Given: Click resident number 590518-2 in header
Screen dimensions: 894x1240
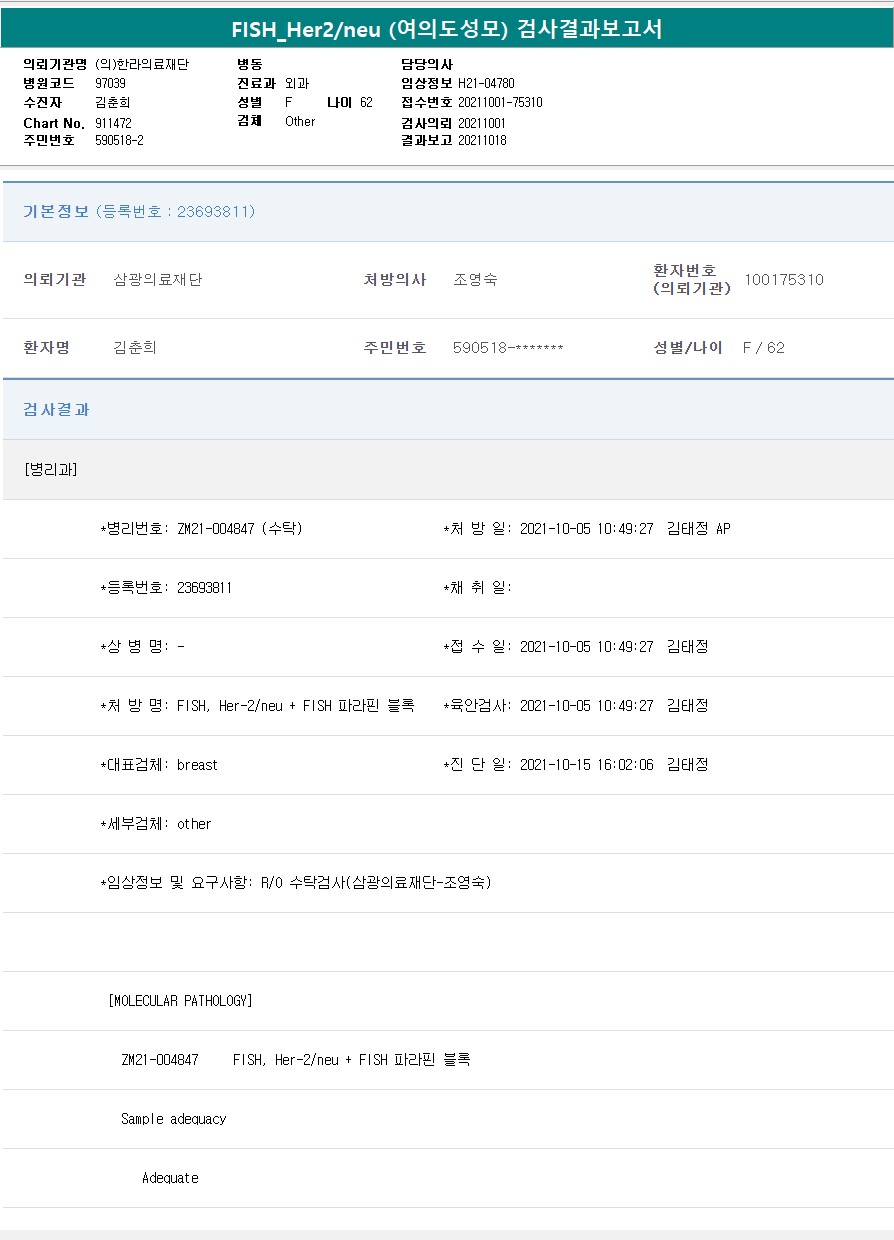Looking at the screenshot, I should tap(119, 141).
